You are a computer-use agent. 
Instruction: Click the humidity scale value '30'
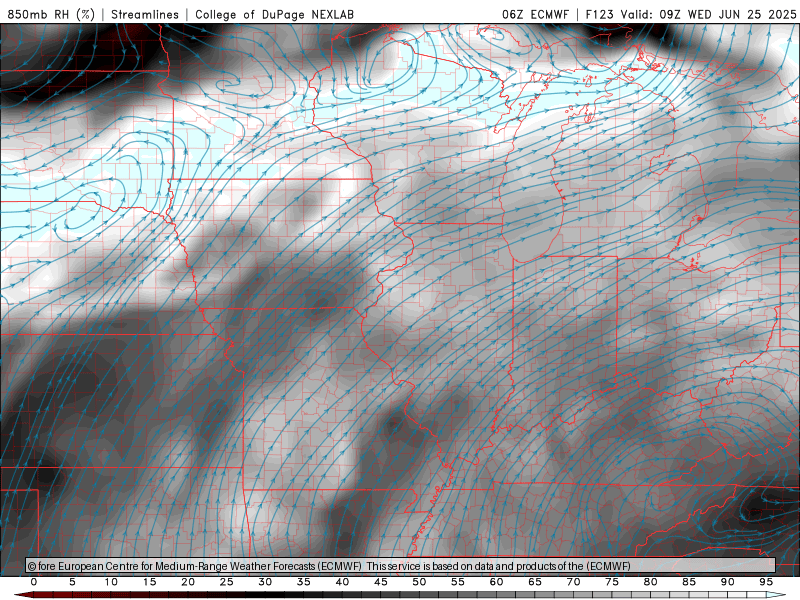(265, 582)
